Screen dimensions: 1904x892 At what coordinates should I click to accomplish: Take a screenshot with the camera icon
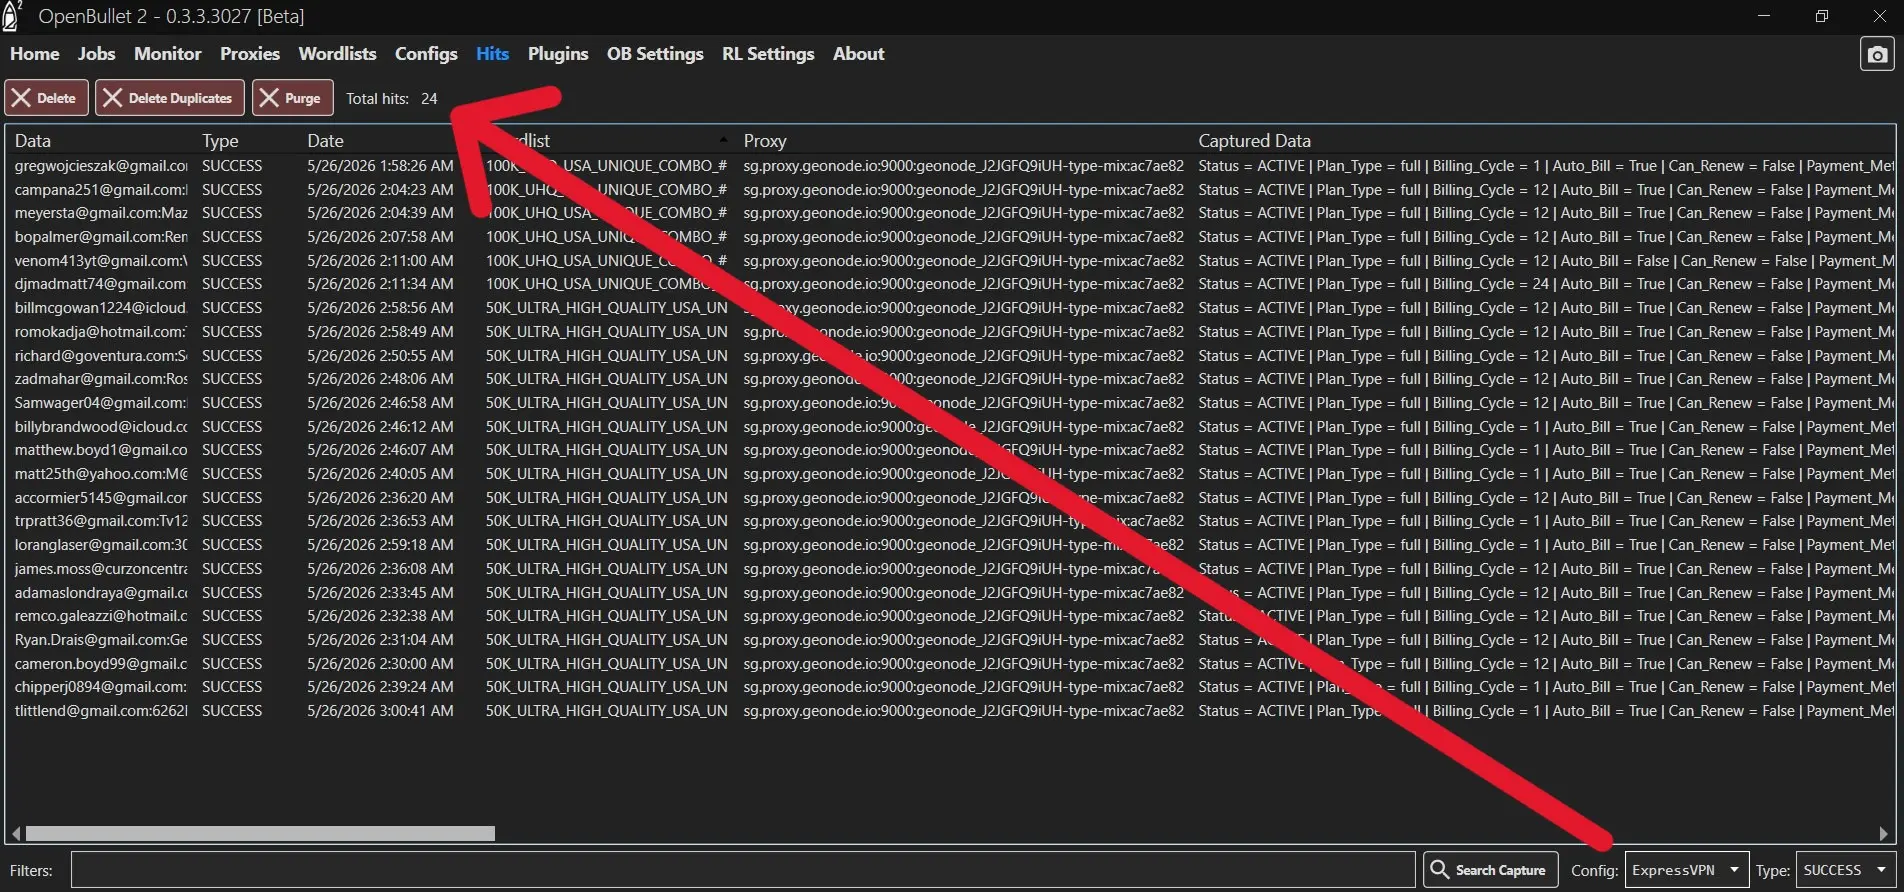1877,55
